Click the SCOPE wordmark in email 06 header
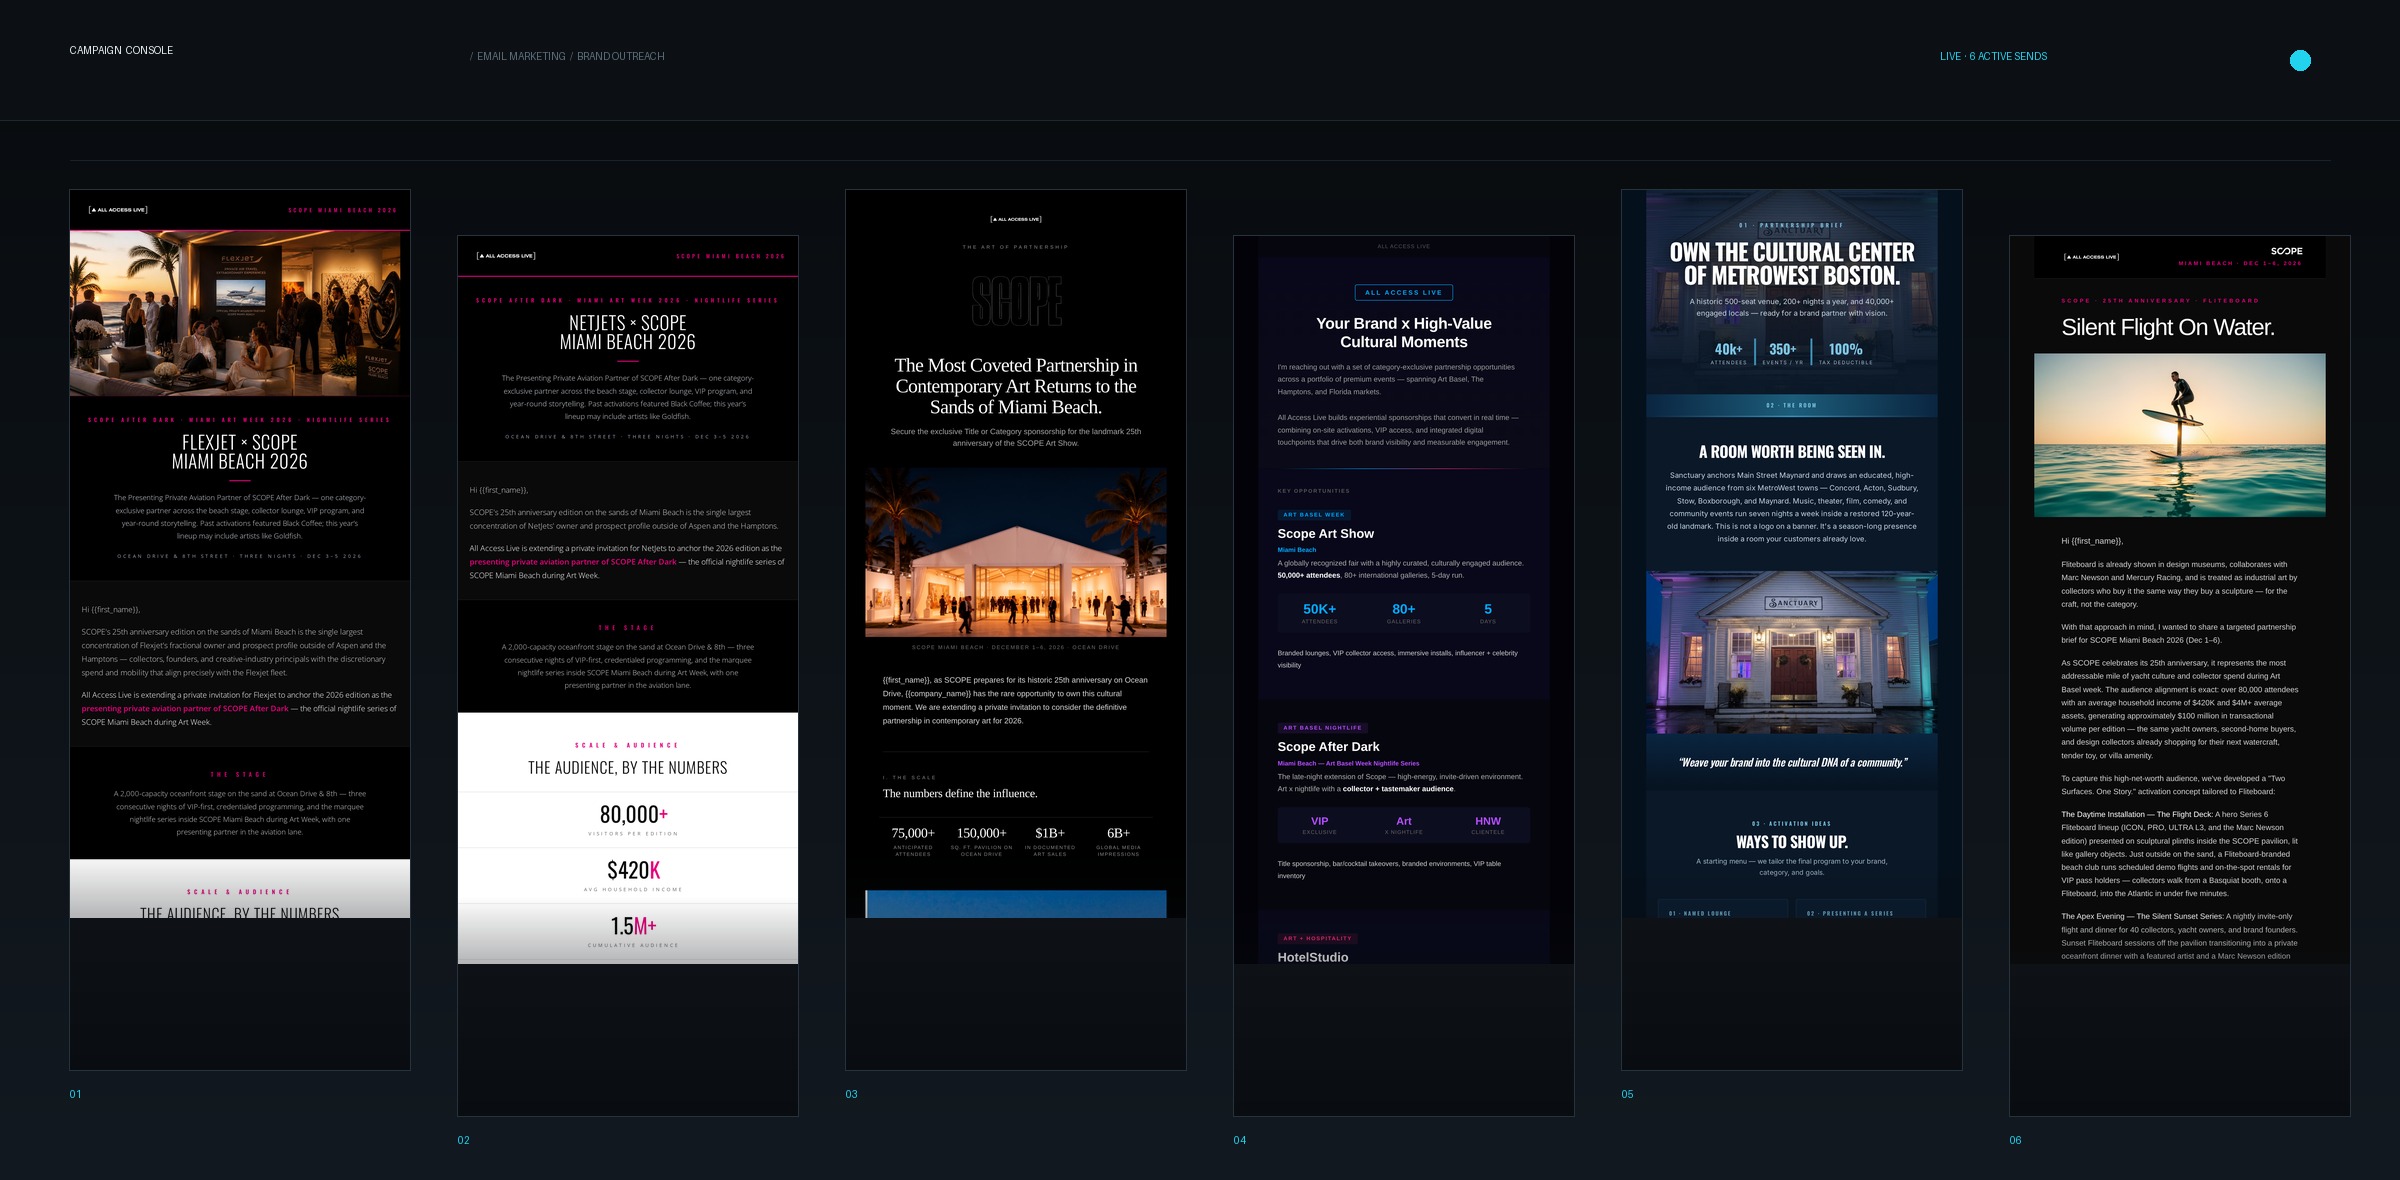Image resolution: width=2400 pixels, height=1180 pixels. [2286, 251]
